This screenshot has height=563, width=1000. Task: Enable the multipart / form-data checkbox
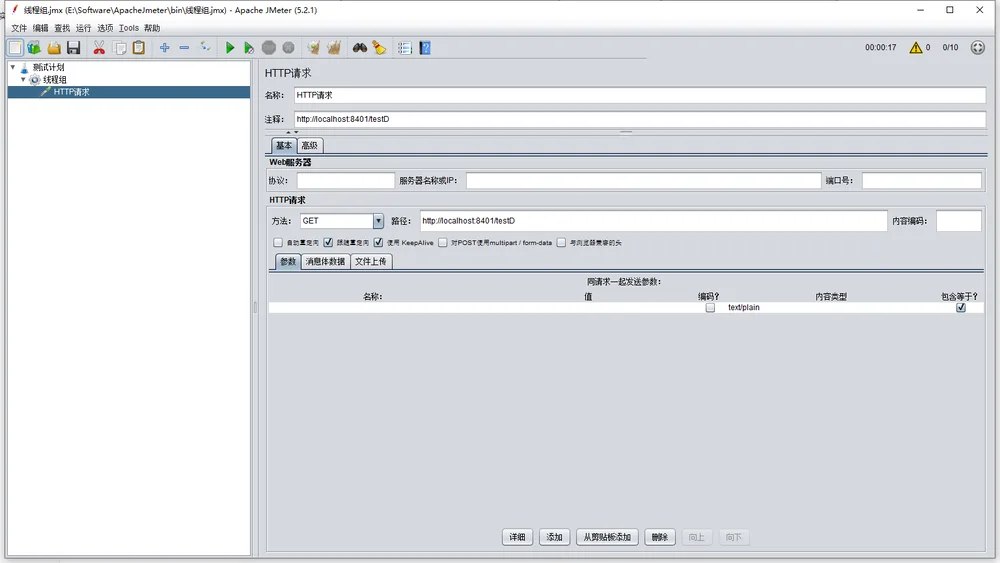click(x=443, y=242)
